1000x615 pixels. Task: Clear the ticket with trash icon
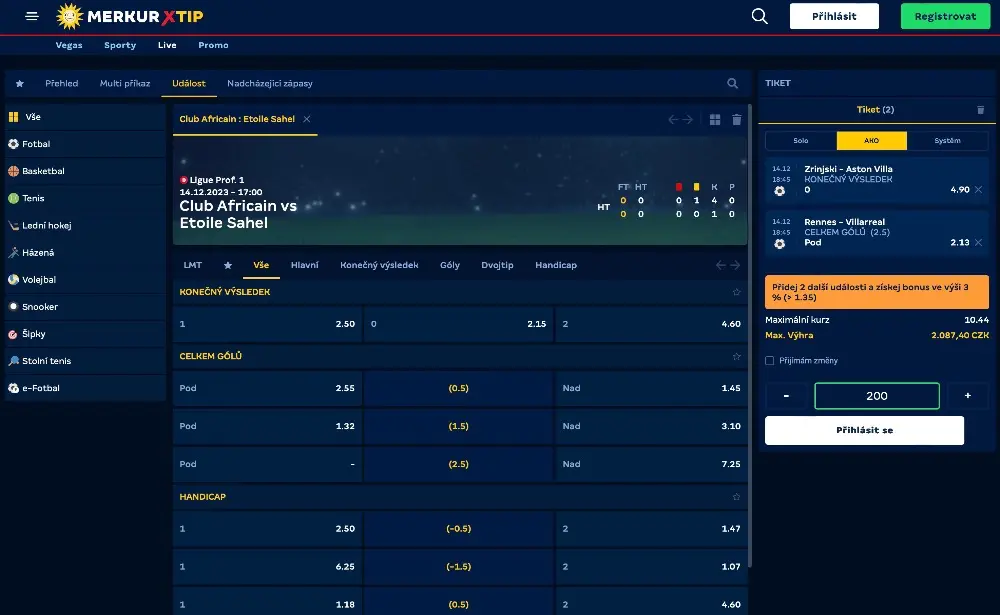coord(981,110)
